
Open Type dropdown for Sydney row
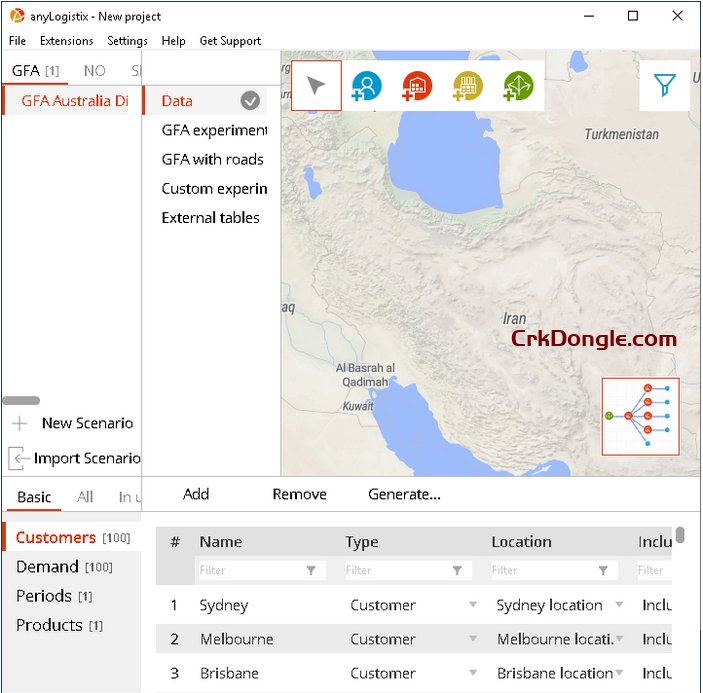pos(473,606)
